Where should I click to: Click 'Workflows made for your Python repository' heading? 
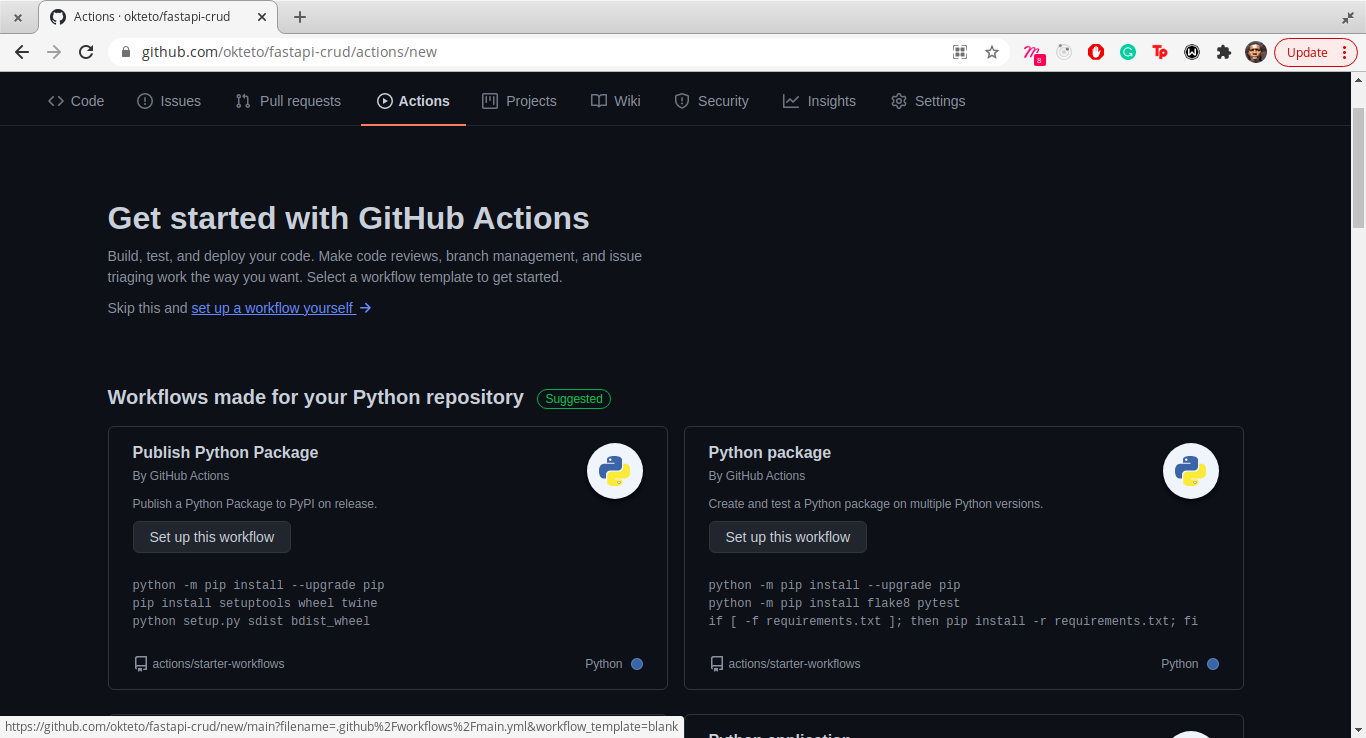[316, 397]
